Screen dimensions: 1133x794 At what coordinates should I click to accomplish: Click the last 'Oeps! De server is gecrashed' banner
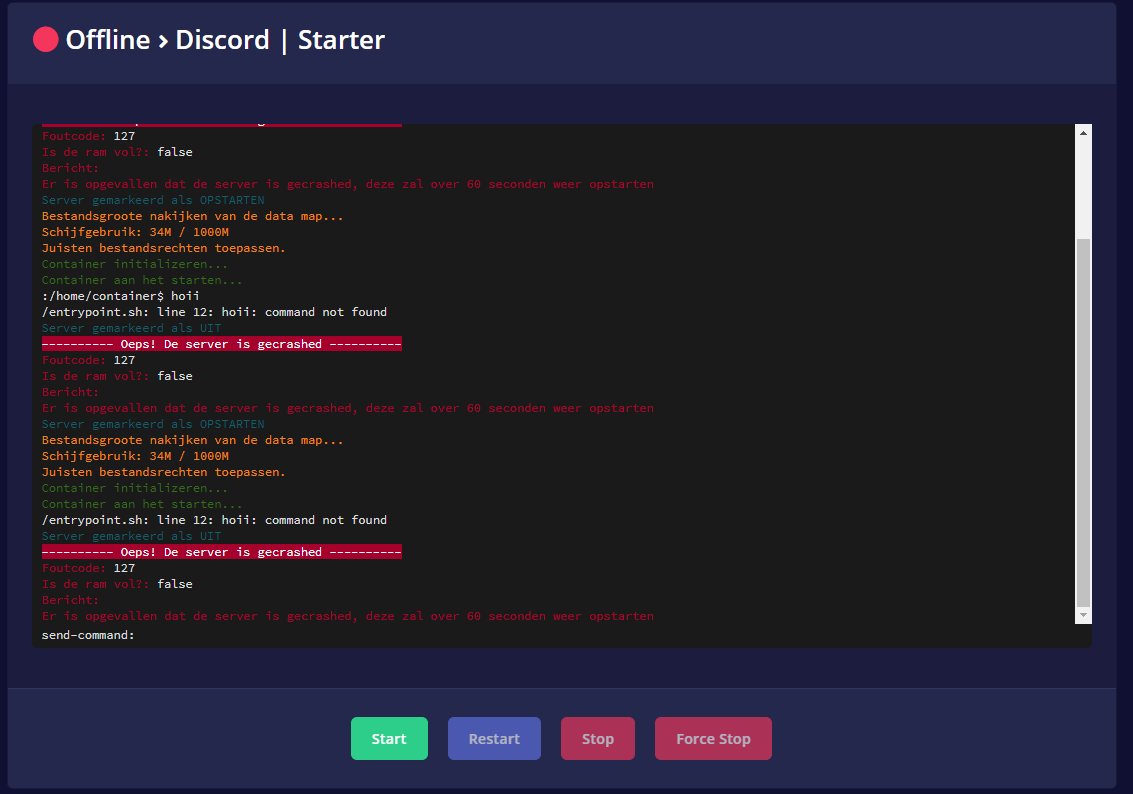[x=221, y=552]
